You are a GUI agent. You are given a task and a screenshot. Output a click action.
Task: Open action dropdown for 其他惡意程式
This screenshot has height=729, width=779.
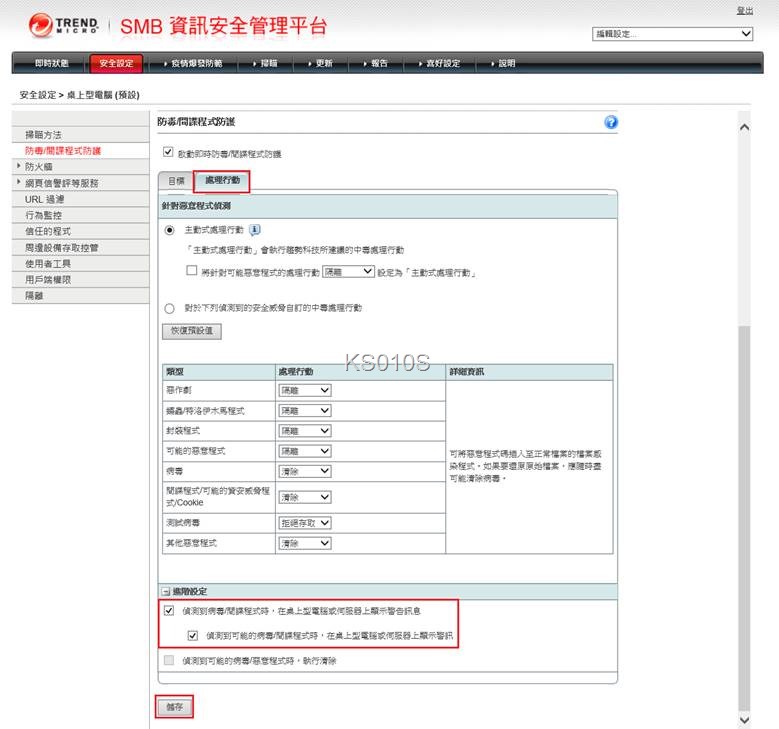point(305,543)
